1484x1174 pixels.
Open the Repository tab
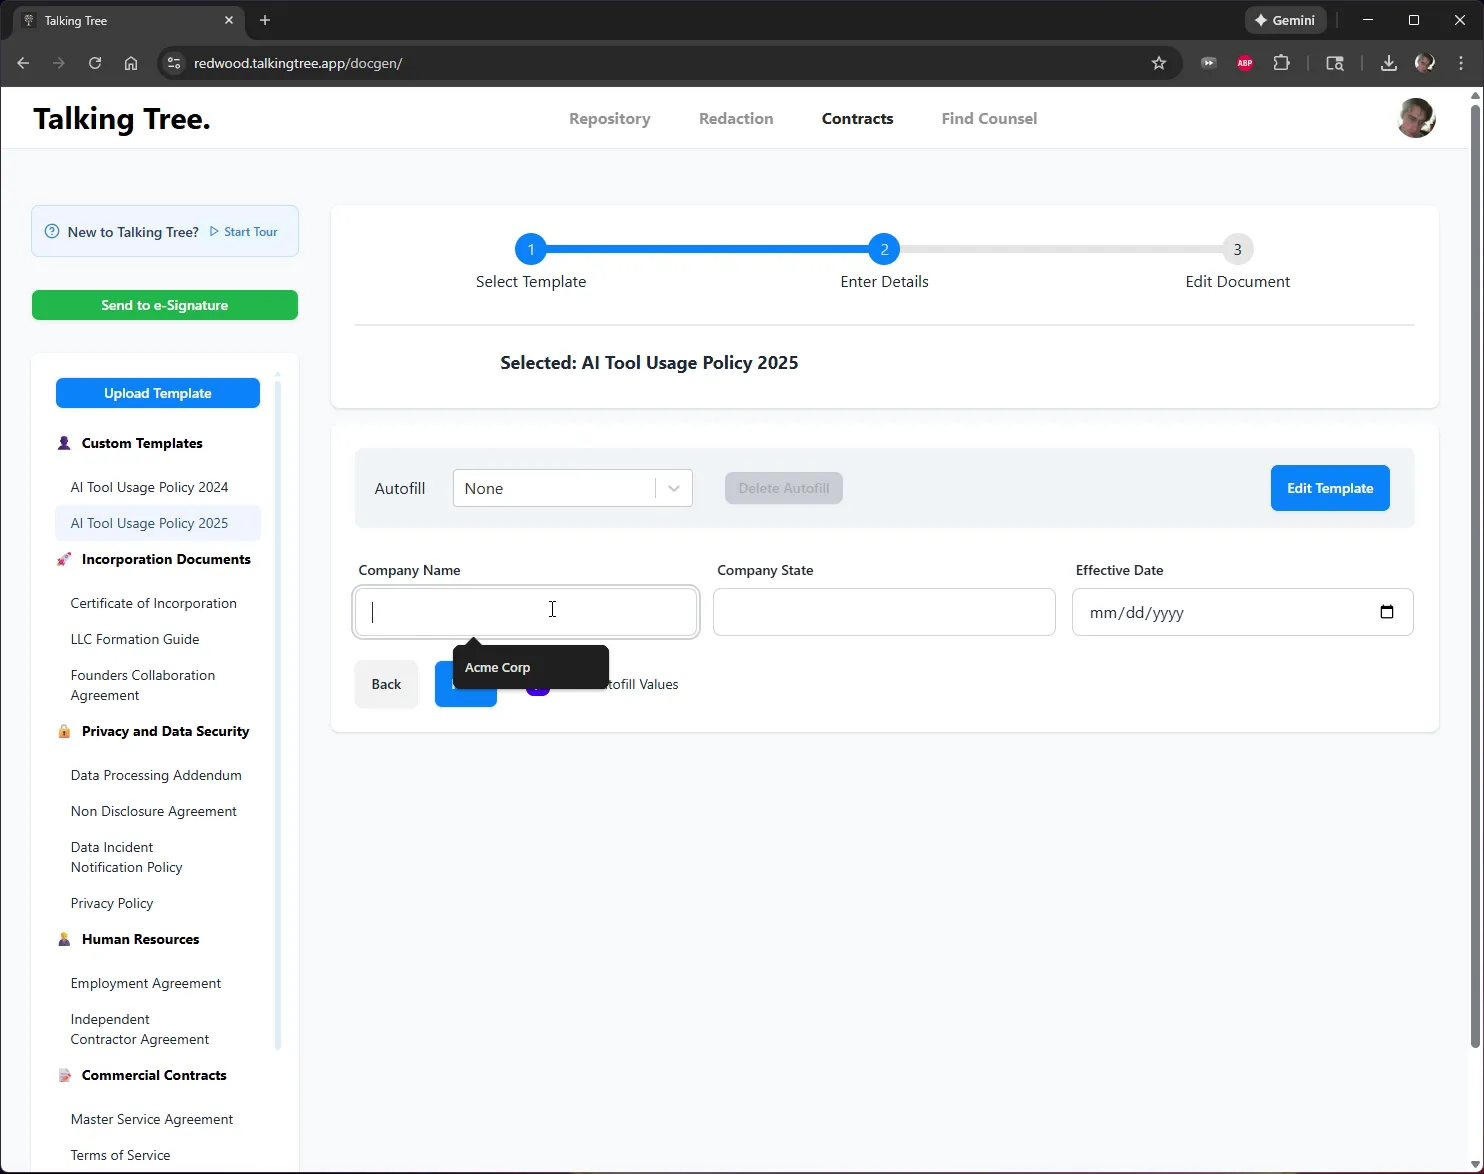[x=609, y=118]
